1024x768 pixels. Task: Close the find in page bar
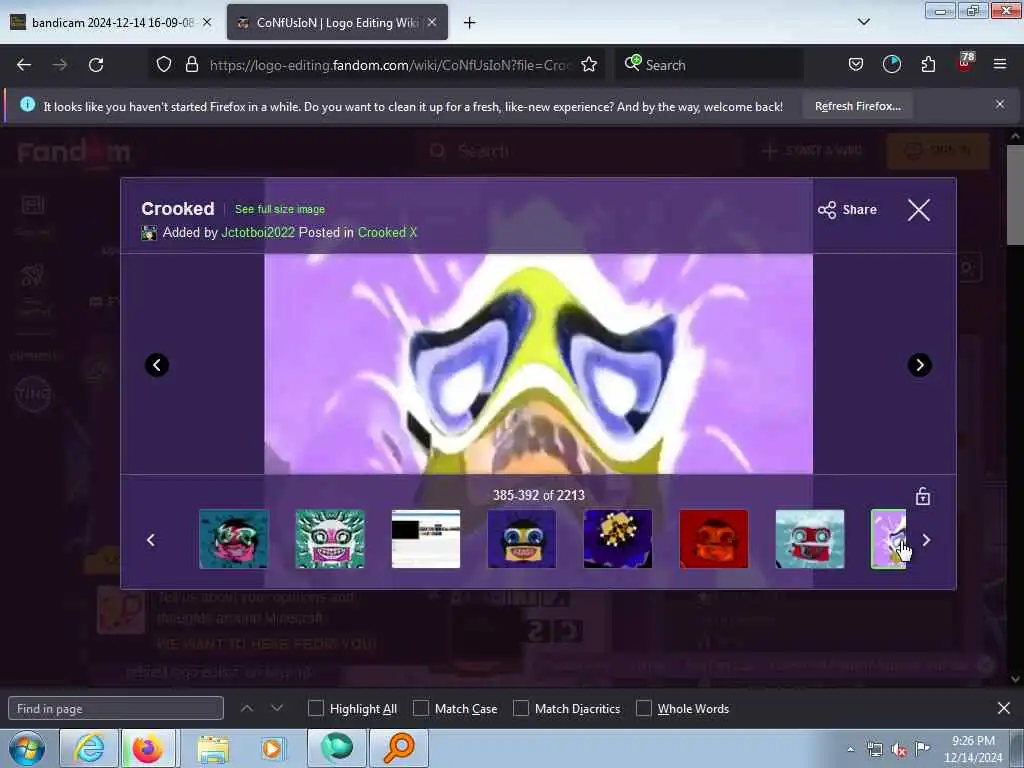click(1004, 708)
